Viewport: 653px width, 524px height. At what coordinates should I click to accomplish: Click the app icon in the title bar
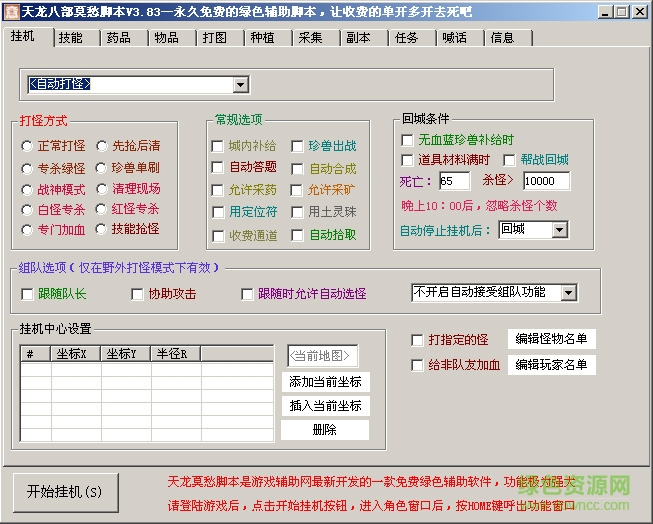(x=12, y=11)
